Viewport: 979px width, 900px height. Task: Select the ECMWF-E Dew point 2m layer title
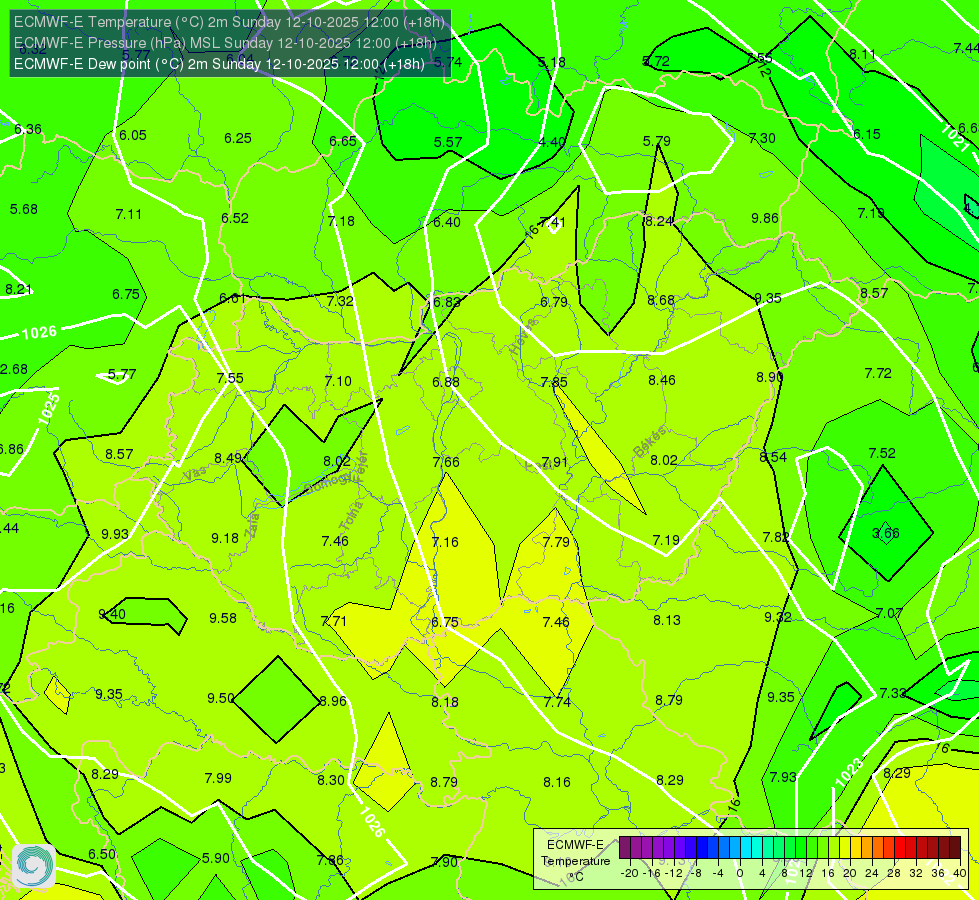pos(219,64)
